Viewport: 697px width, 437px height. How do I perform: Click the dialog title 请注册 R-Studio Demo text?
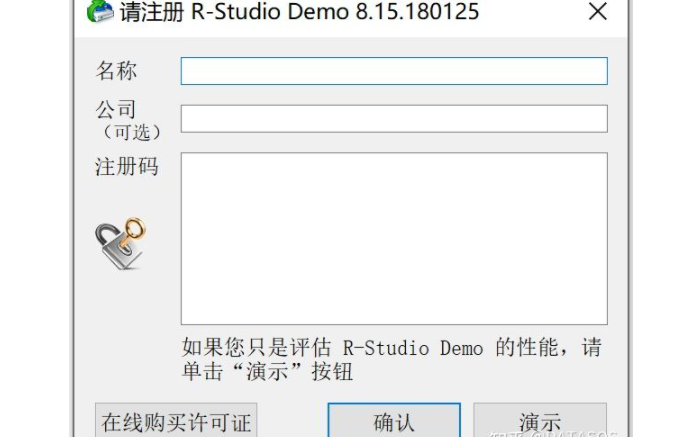tap(234, 12)
